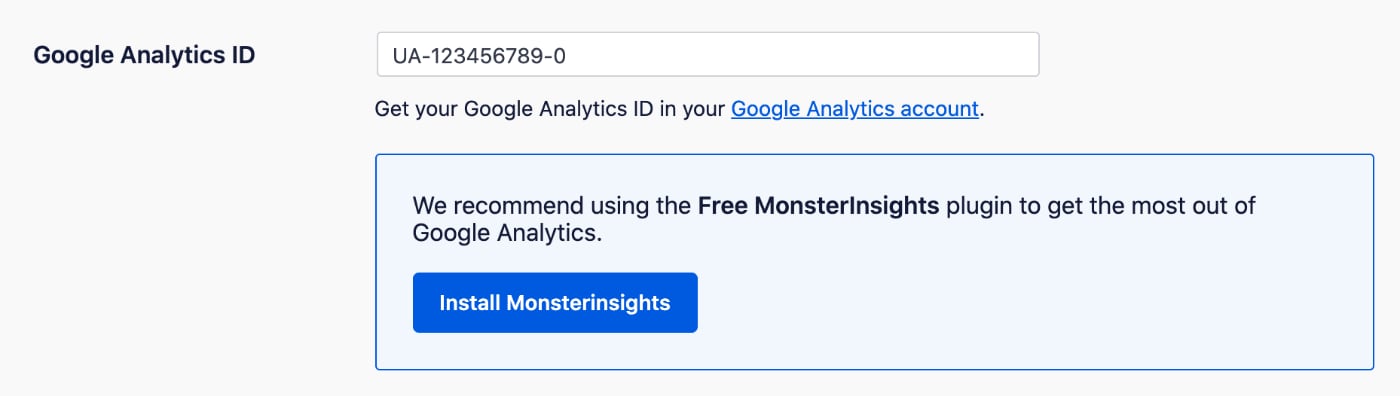The image size is (1400, 396).
Task: Place cursor after "-0" in ID field
Action: (568, 55)
